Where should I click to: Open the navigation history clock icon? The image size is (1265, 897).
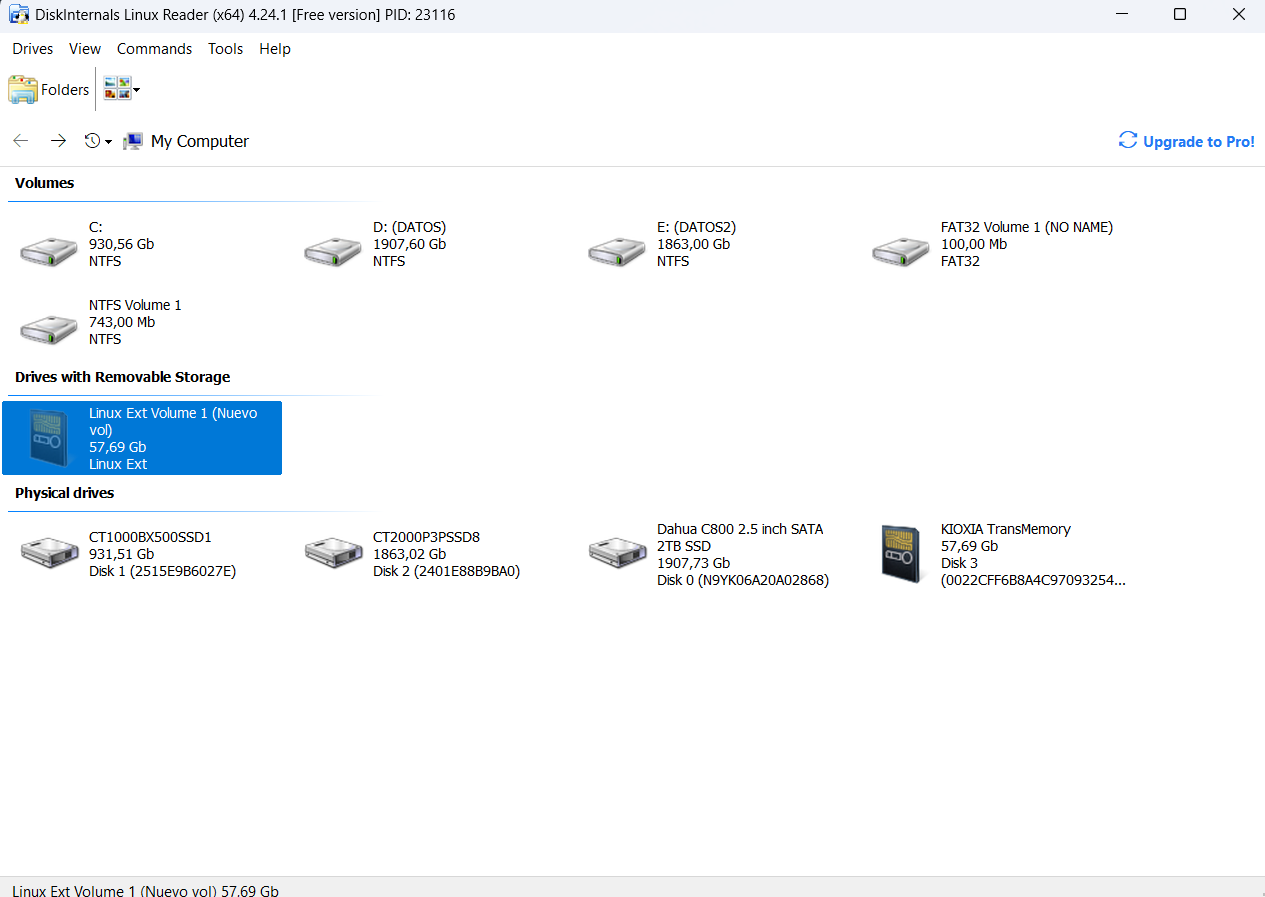(x=92, y=141)
